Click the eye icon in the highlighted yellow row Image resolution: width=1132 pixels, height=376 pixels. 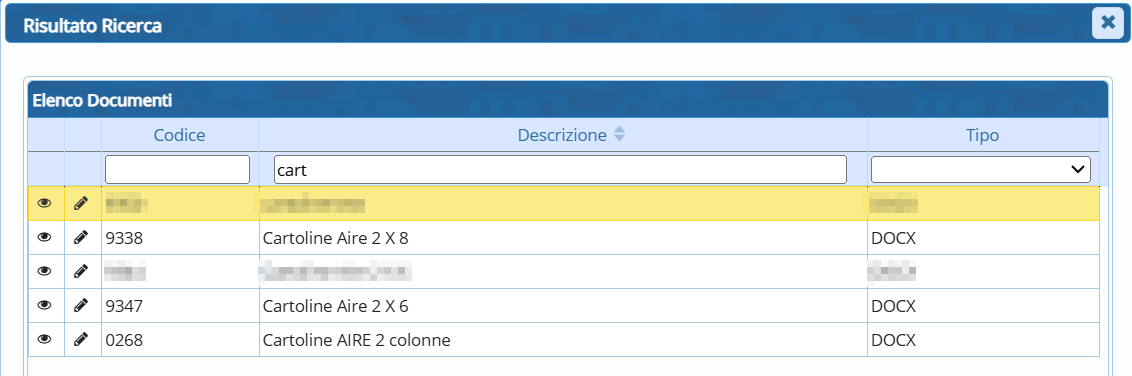[45, 204]
